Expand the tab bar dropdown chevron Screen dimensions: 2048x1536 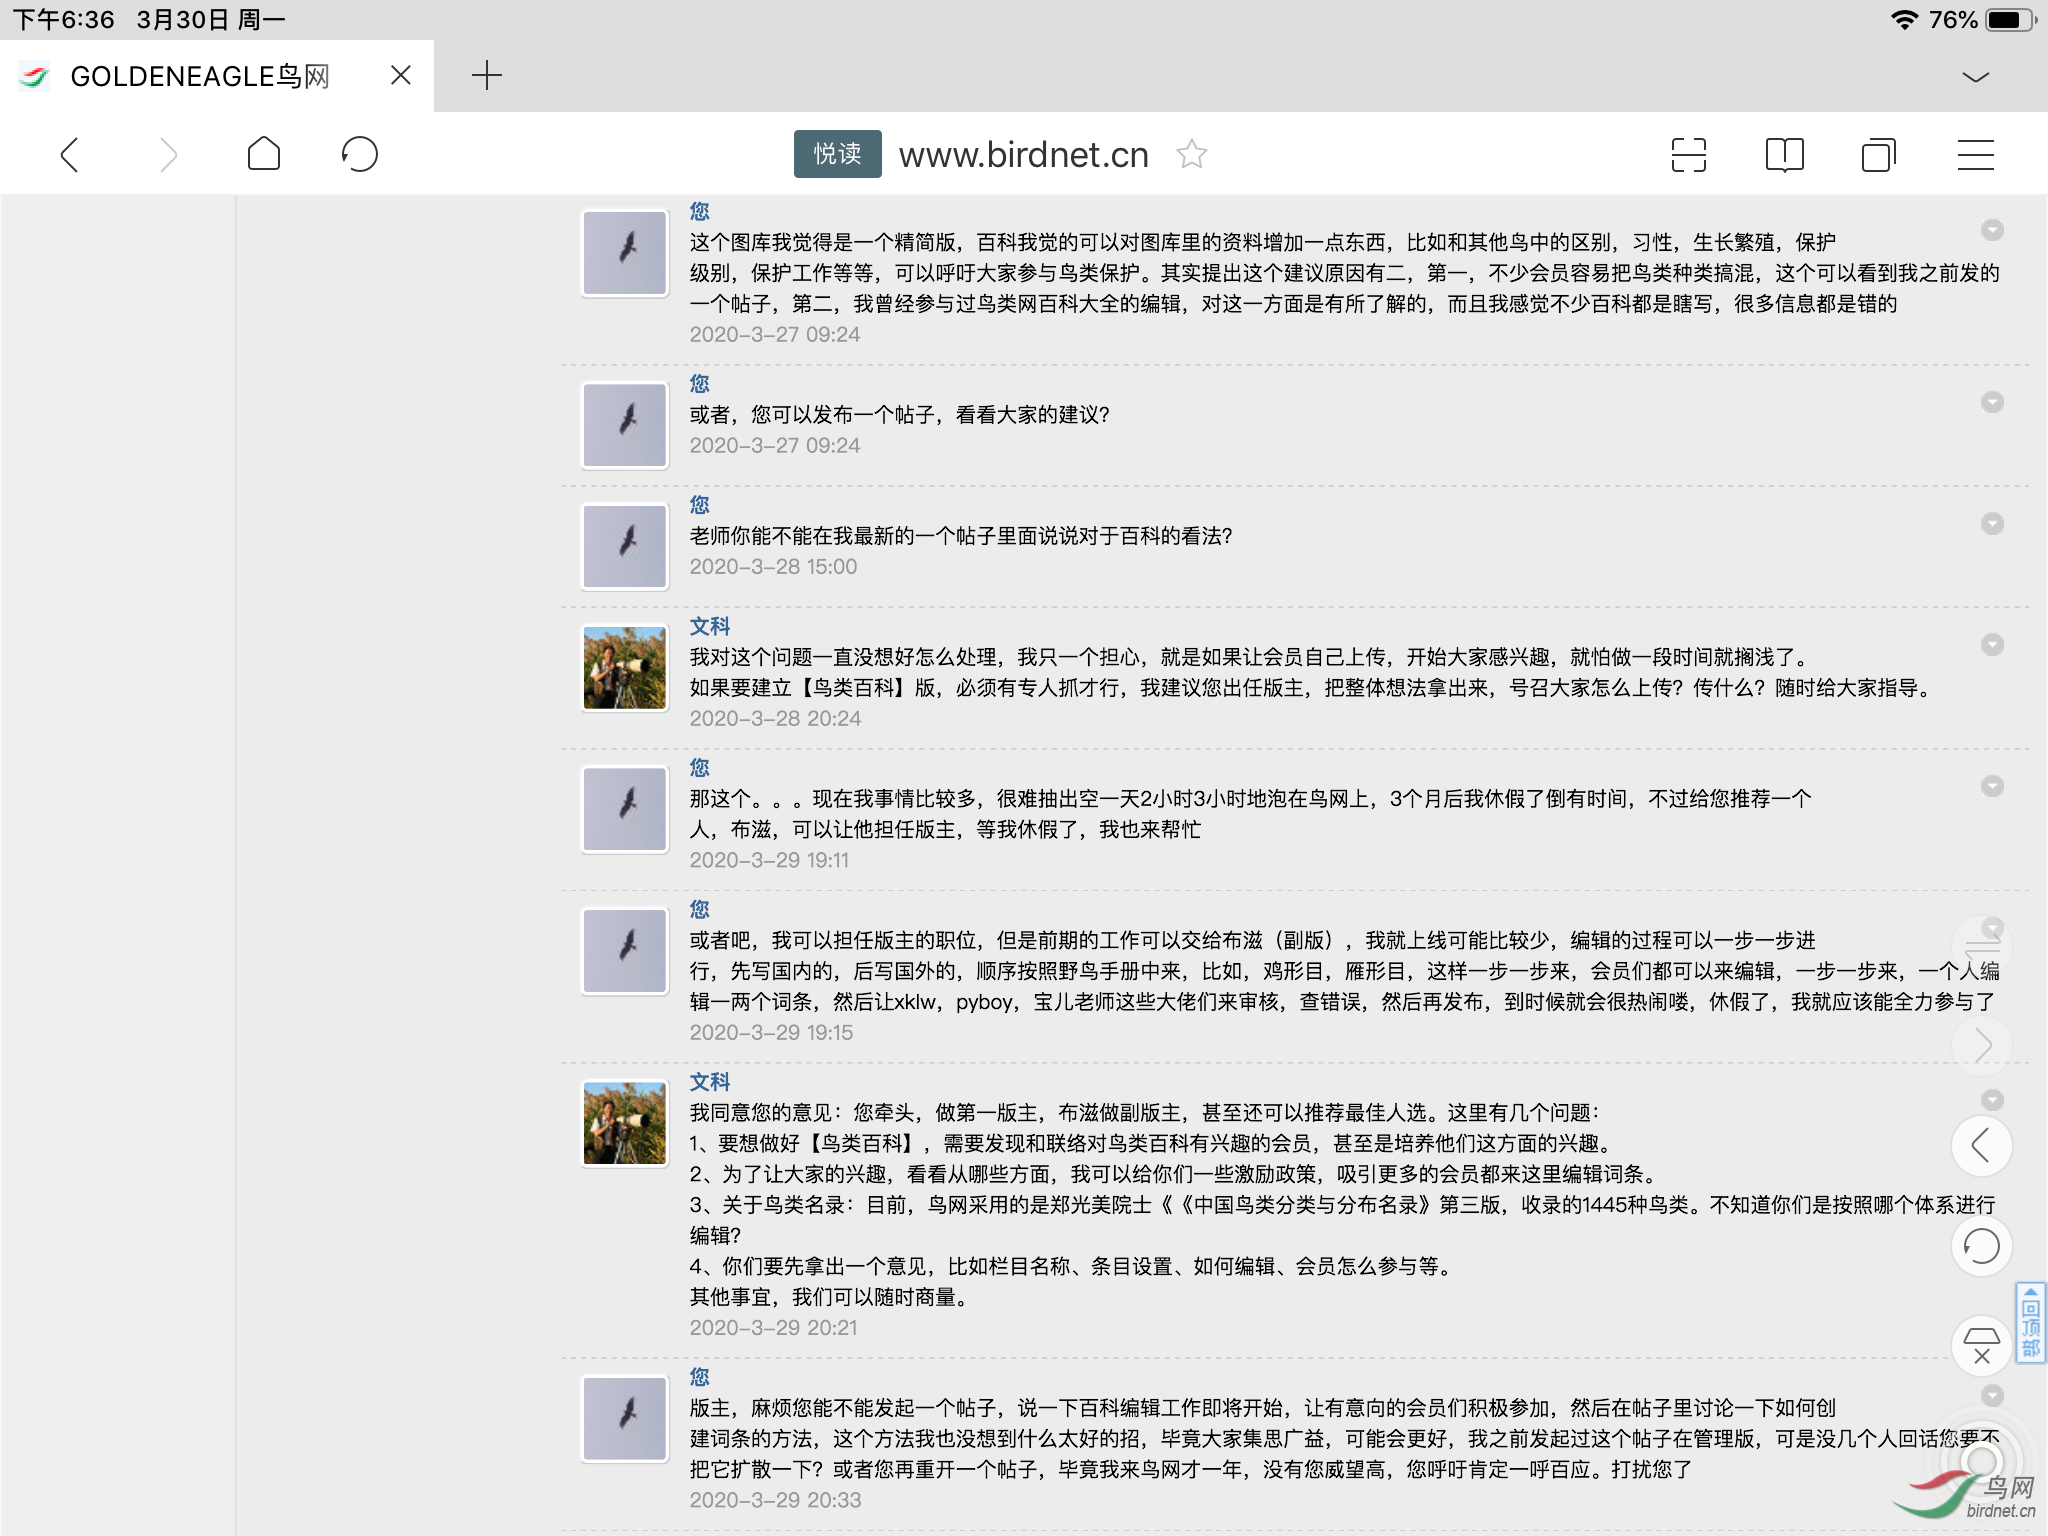click(1975, 77)
